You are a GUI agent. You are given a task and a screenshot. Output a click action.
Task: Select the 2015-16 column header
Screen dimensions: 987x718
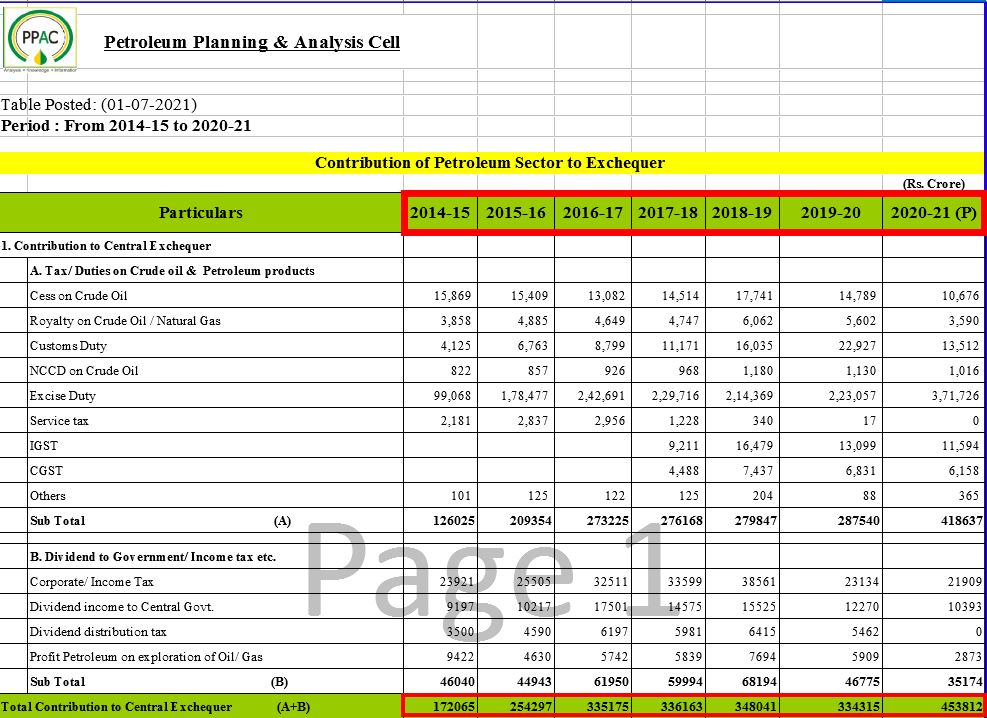tap(516, 213)
